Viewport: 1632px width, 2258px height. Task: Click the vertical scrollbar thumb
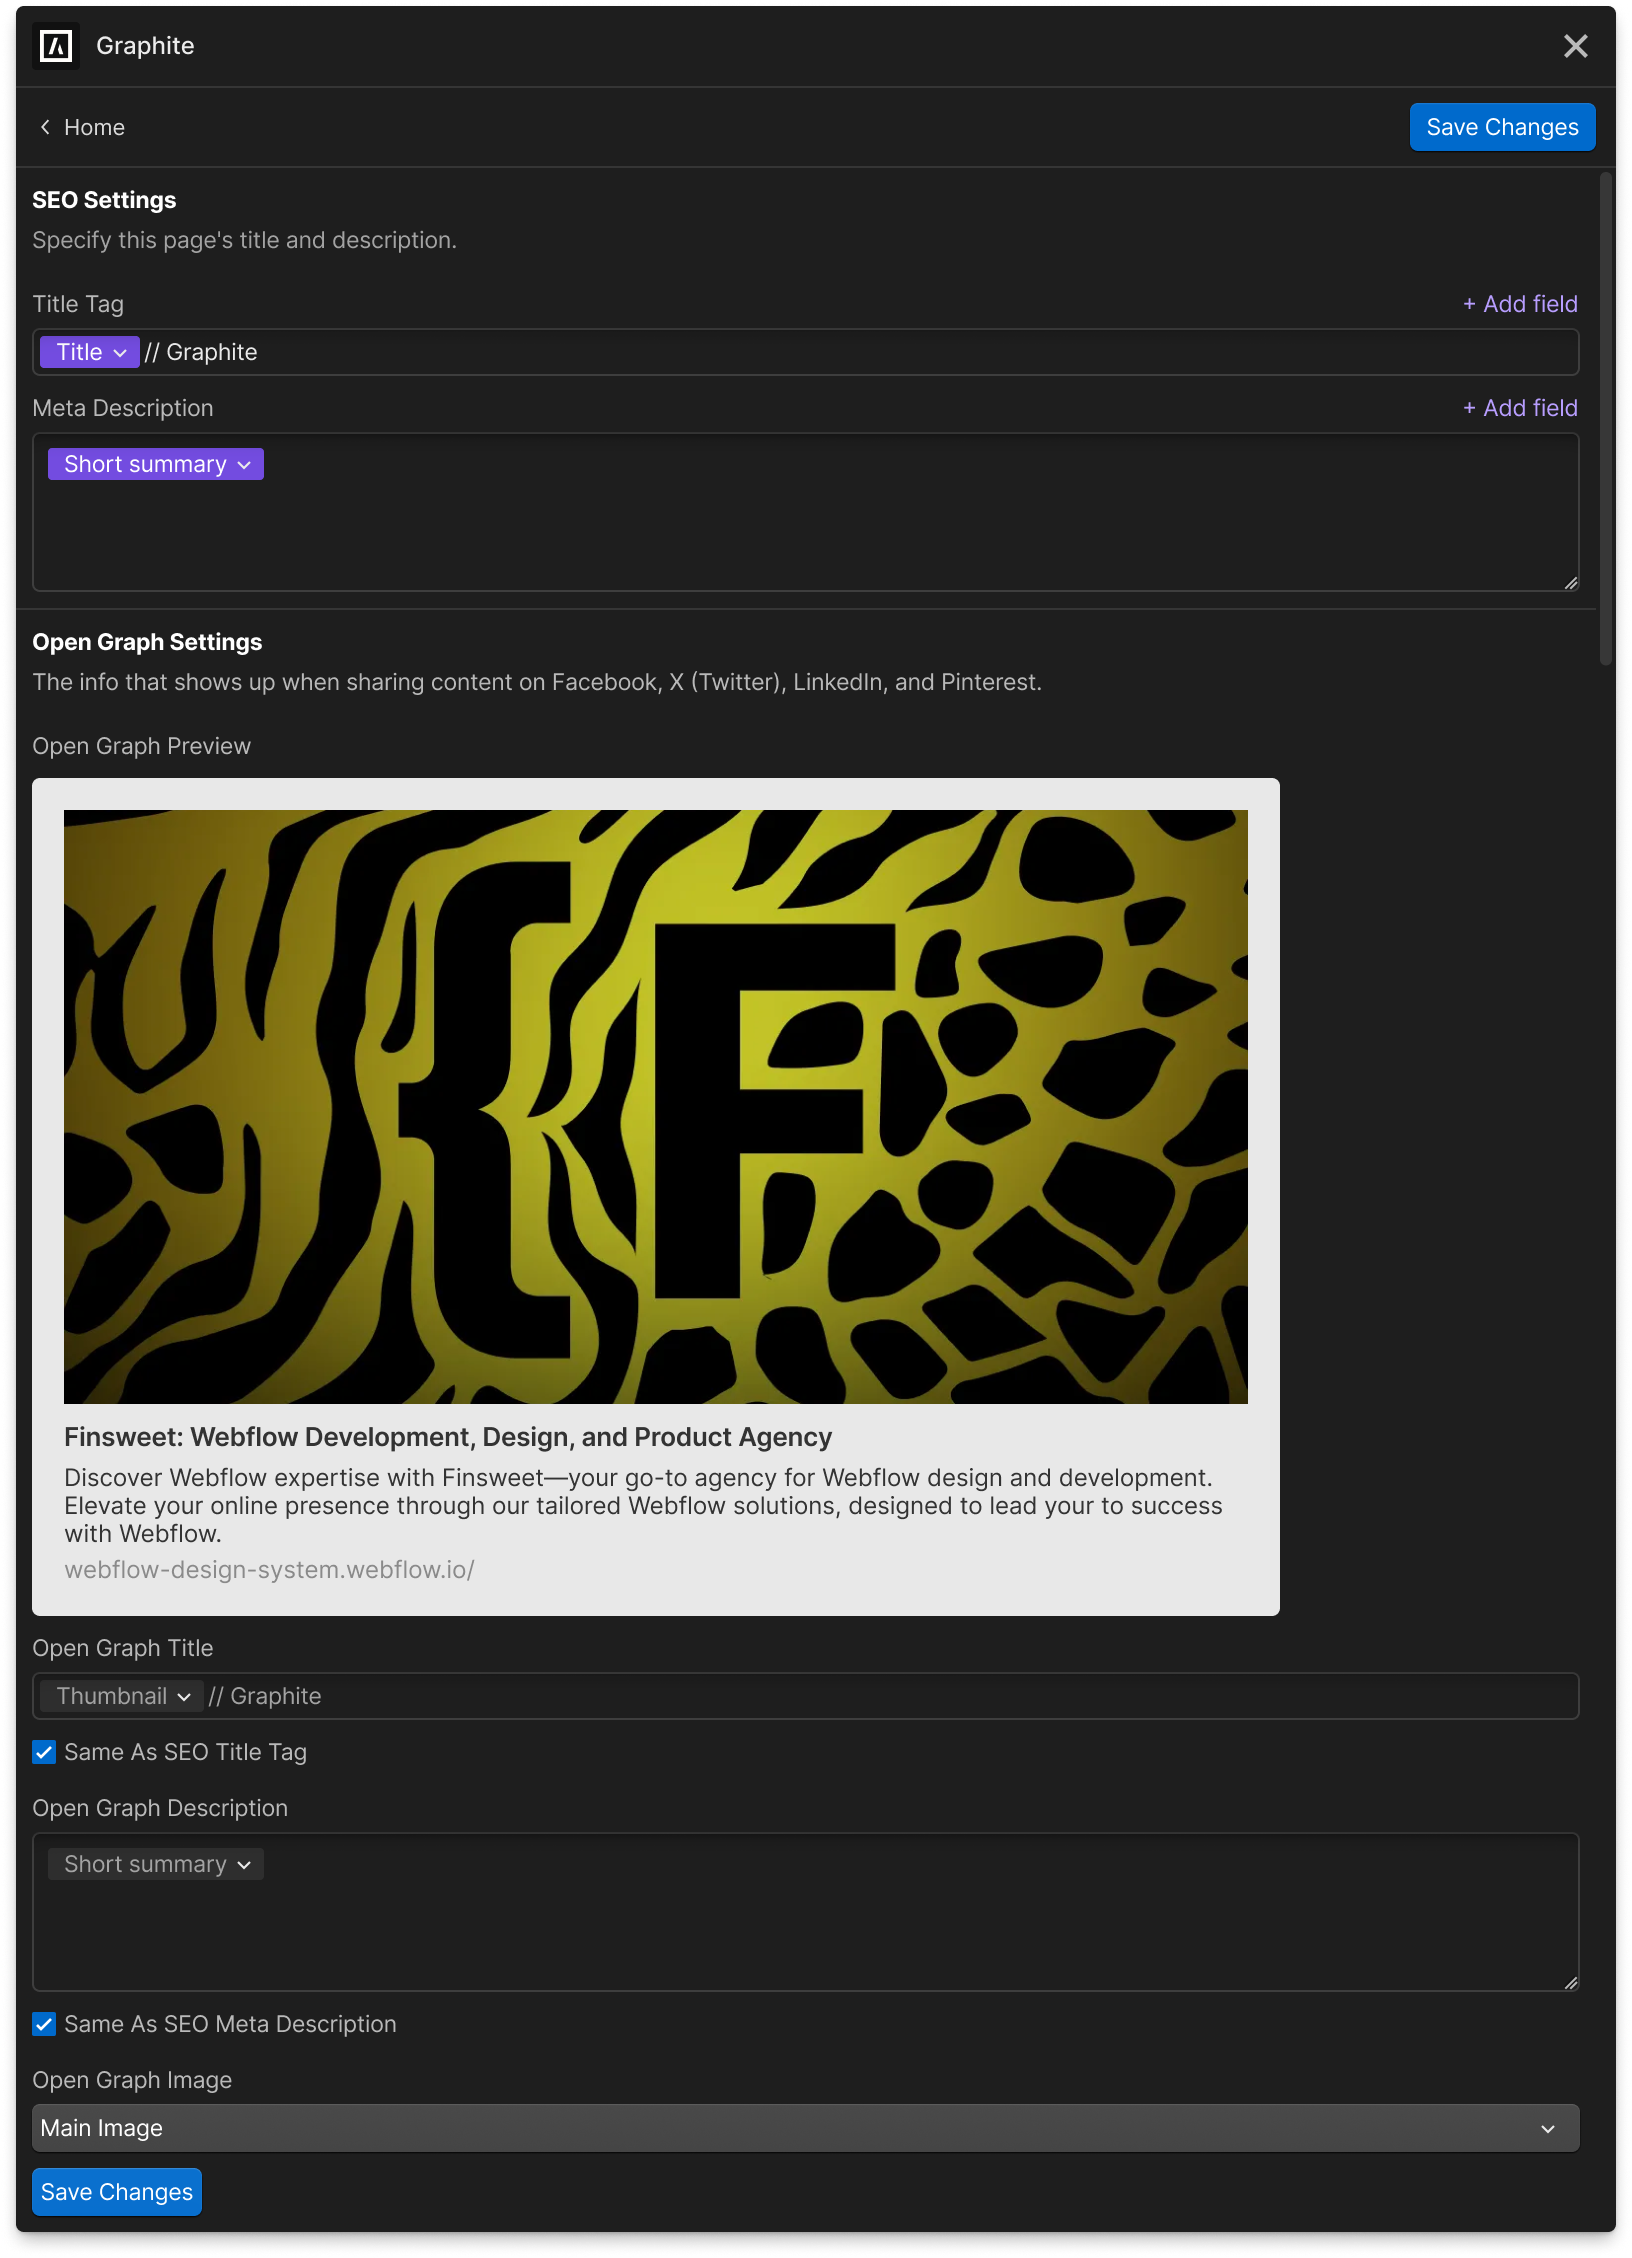pyautogui.click(x=1606, y=418)
